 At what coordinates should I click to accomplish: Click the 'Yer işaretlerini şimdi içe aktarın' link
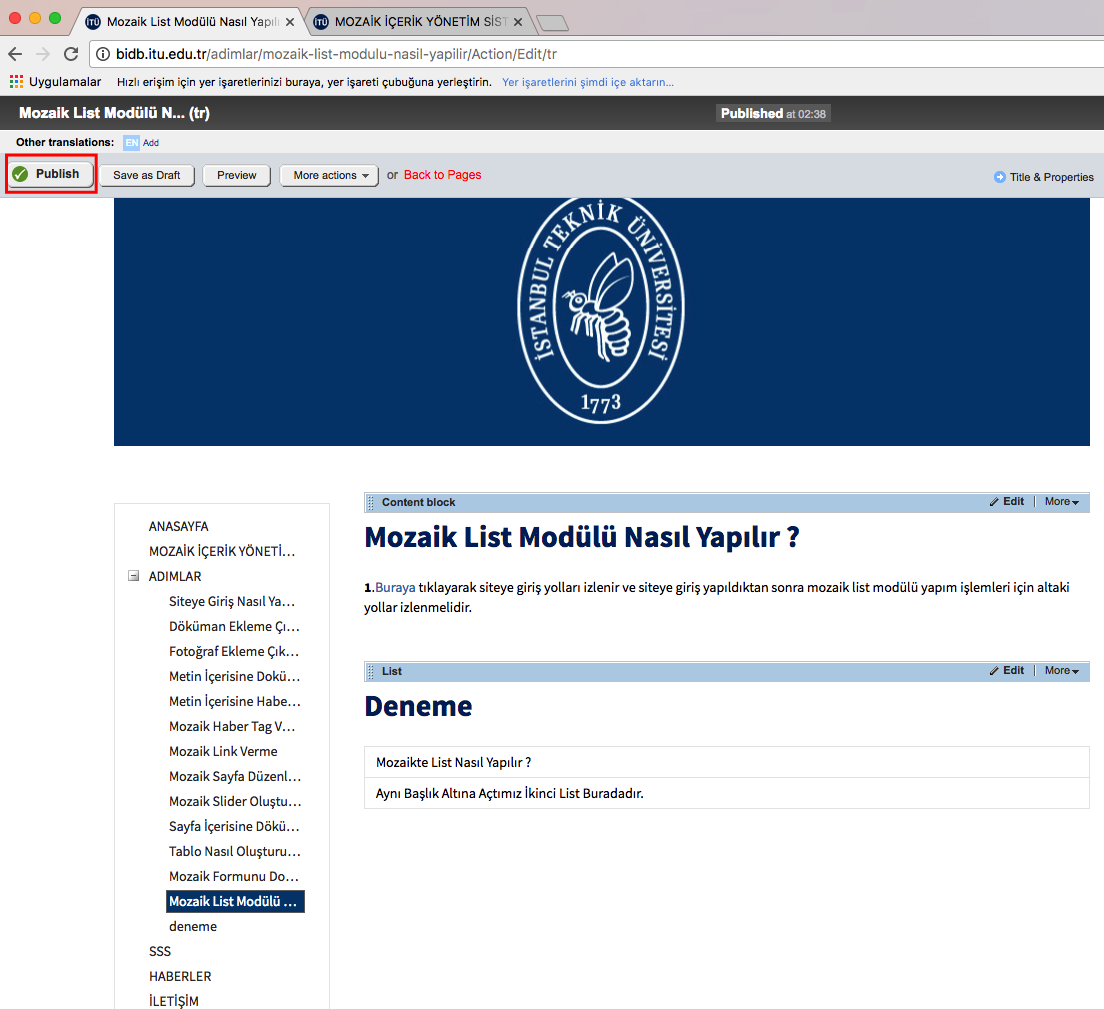point(588,82)
